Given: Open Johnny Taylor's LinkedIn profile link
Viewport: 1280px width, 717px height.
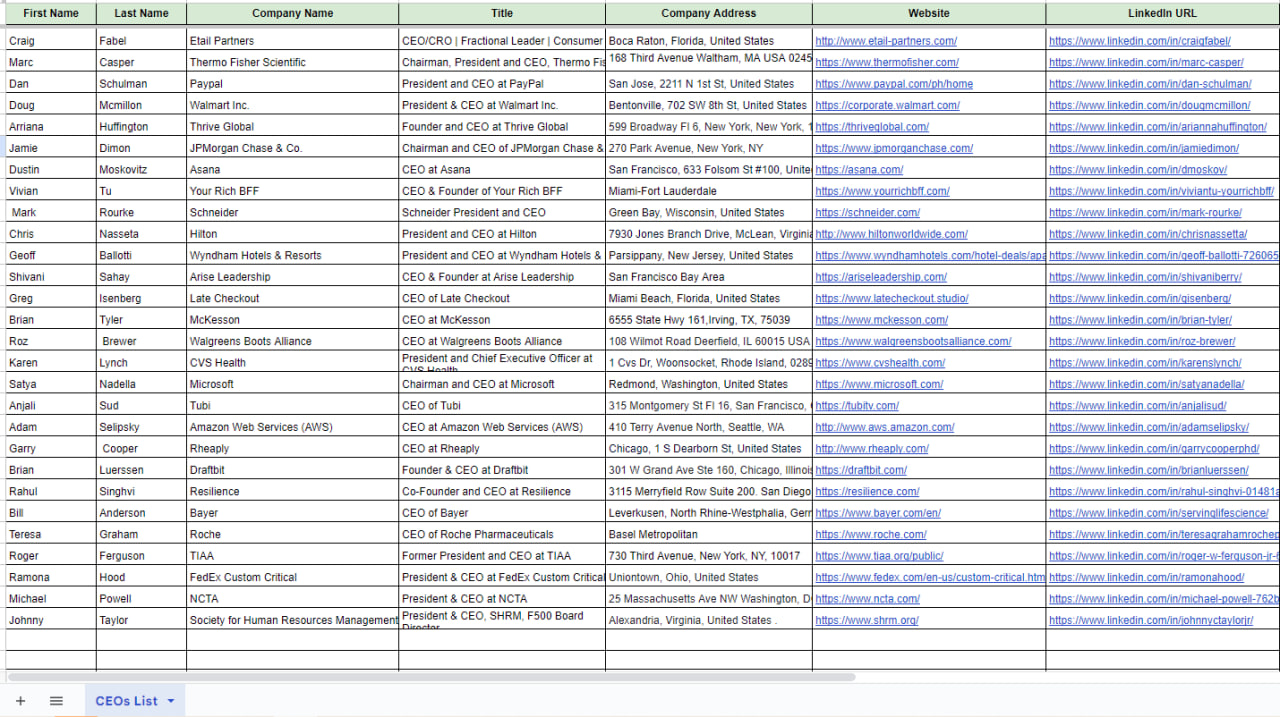Looking at the screenshot, I should [x=1151, y=621].
